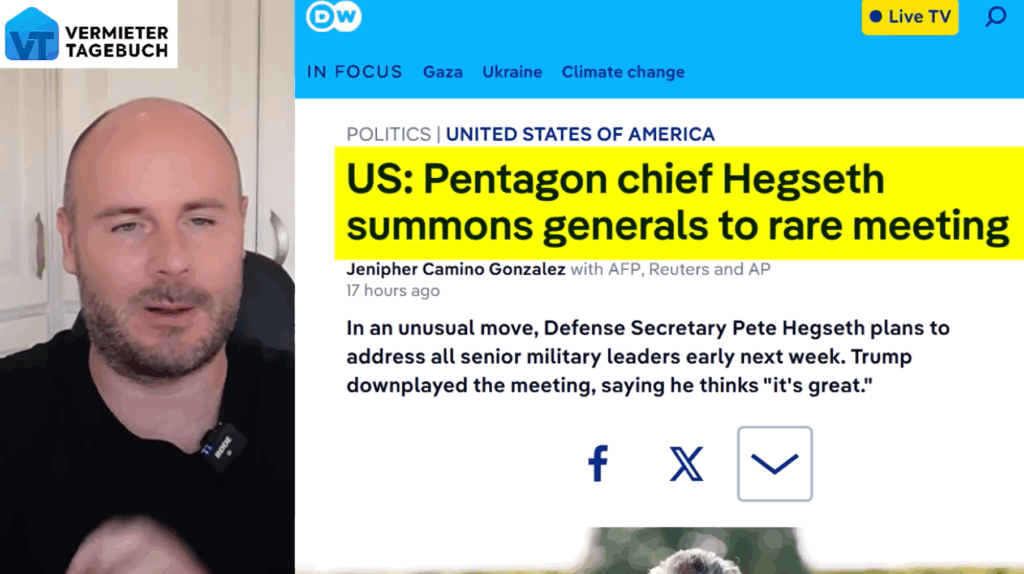Image resolution: width=1024 pixels, height=574 pixels.
Task: Click the 17 hours ago timestamp
Action: click(392, 291)
